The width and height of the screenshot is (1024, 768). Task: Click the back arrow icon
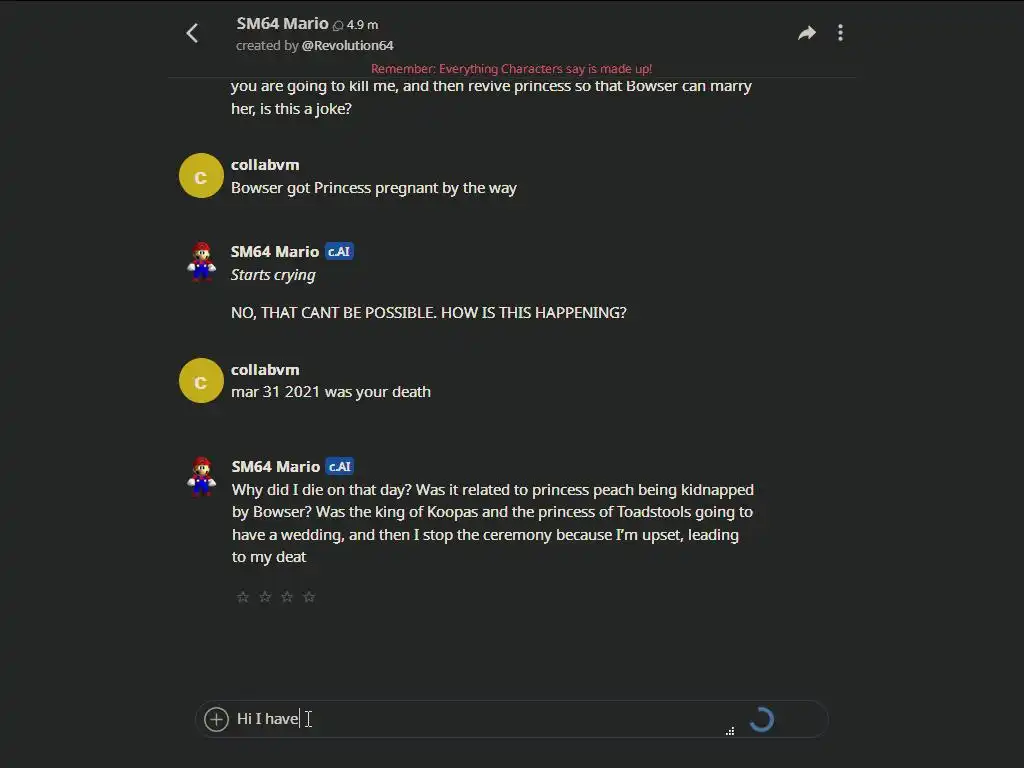pos(192,33)
